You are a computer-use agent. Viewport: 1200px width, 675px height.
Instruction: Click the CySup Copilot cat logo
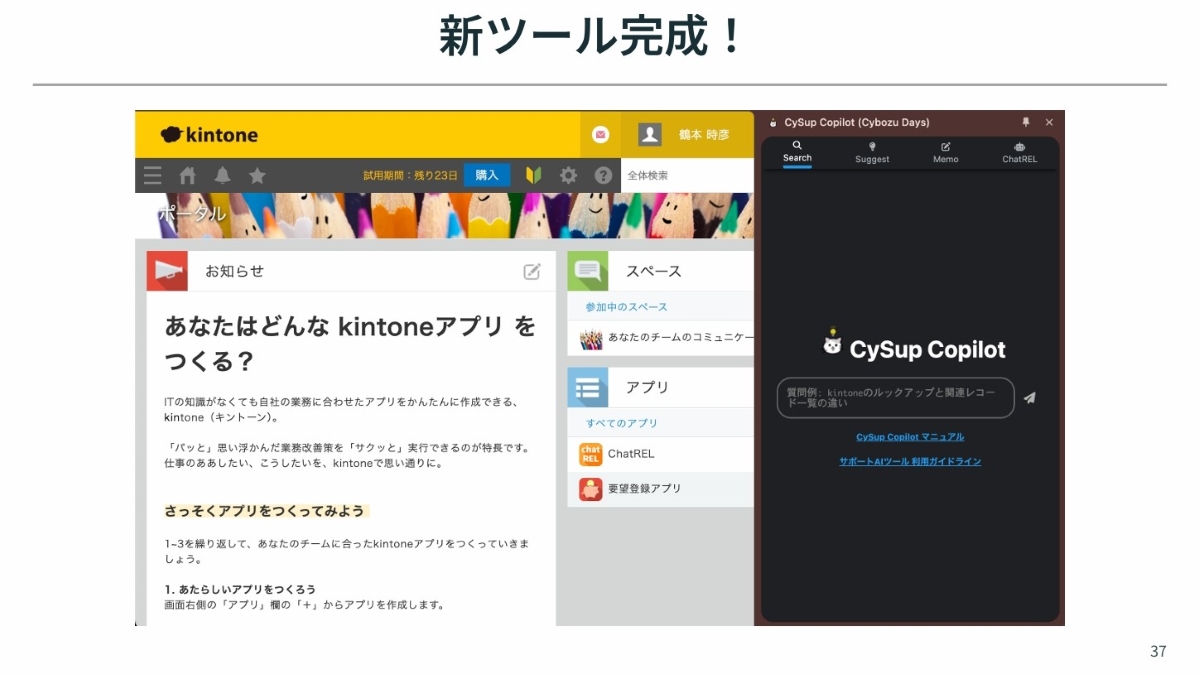pyautogui.click(x=832, y=343)
